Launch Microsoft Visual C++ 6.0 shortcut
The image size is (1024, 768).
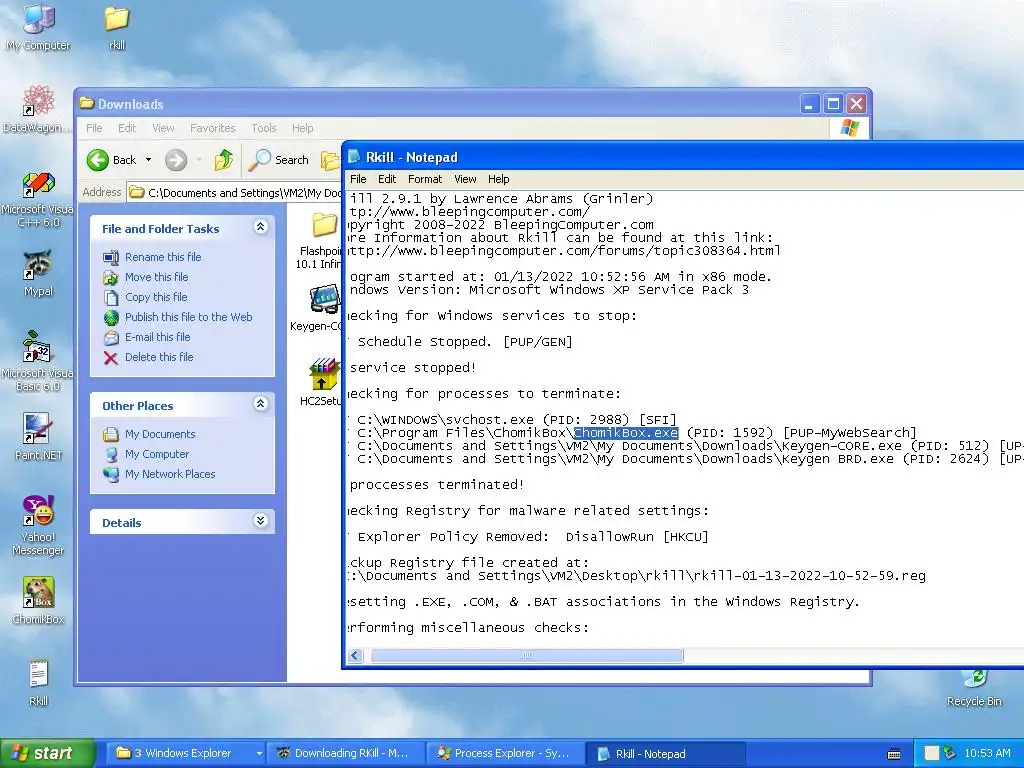coord(39,199)
